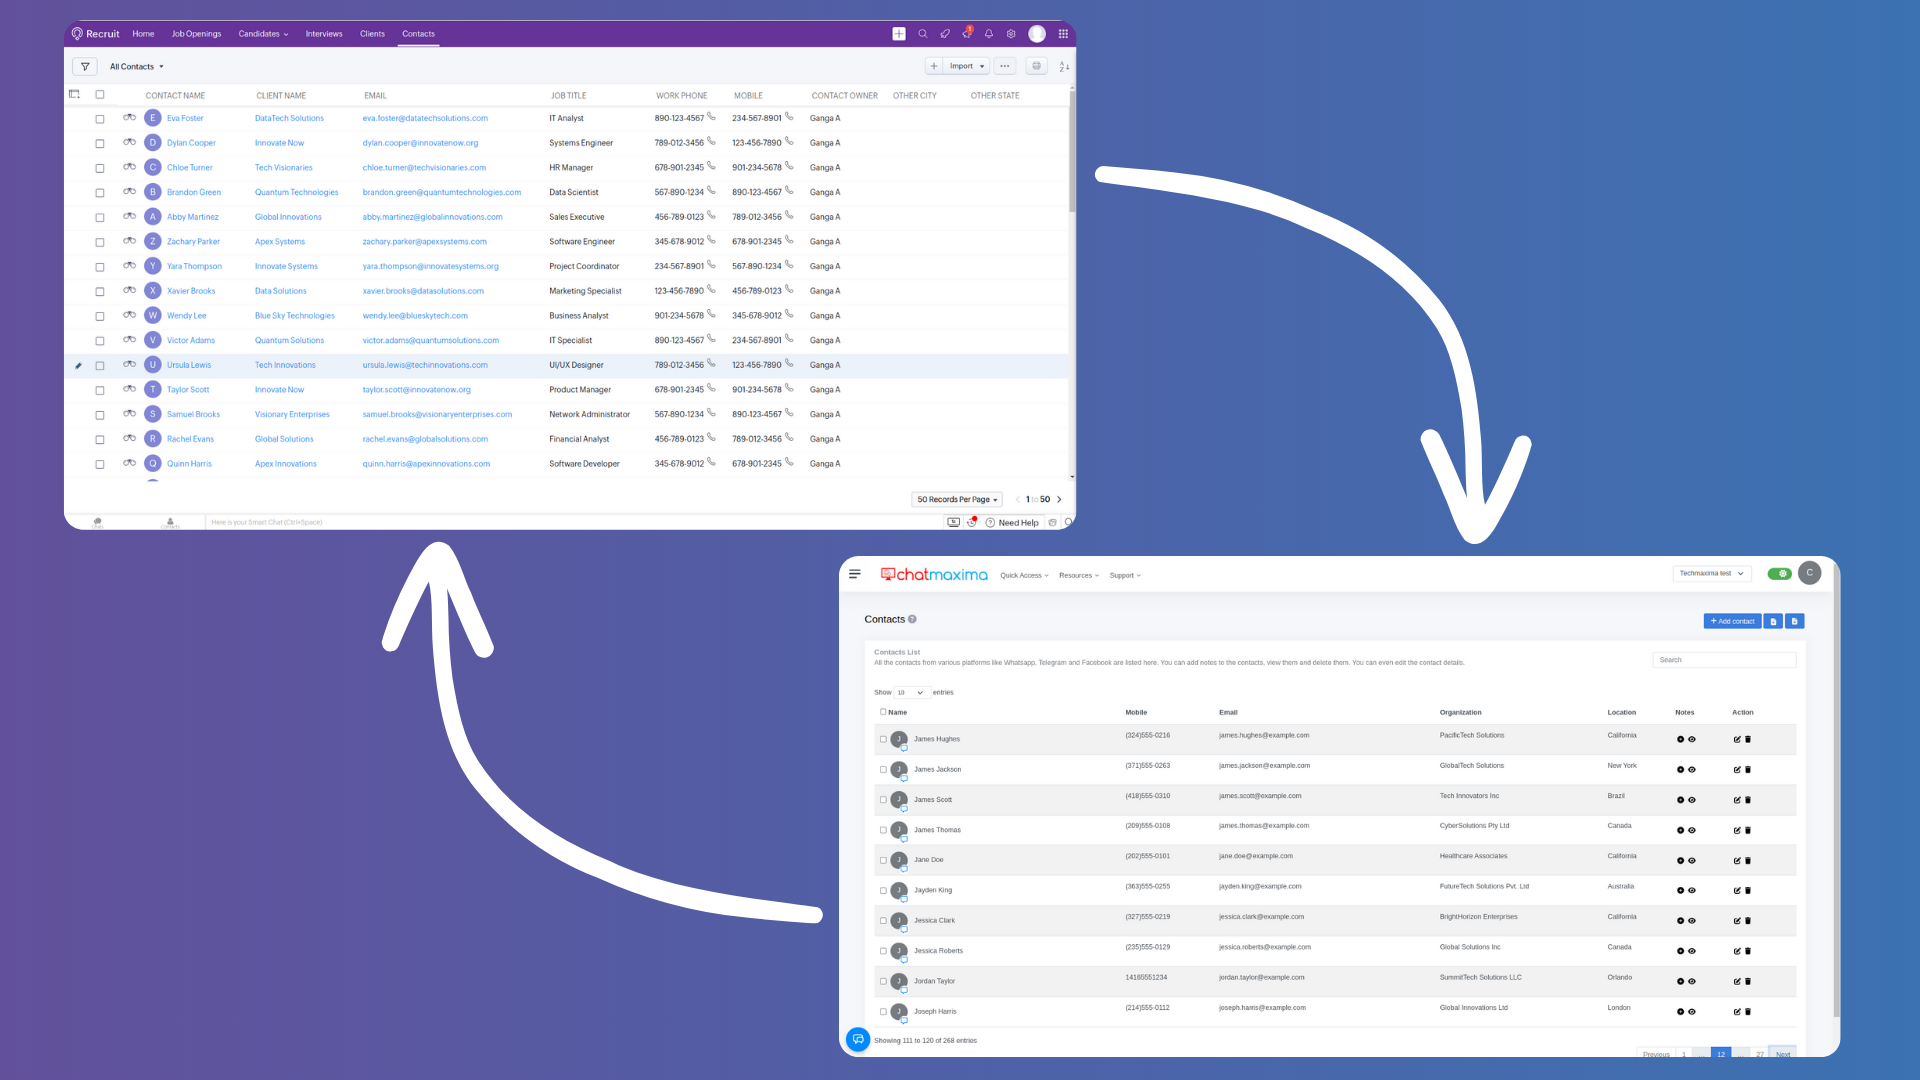Tick the checkbox beside Jane Doe

tap(883, 861)
